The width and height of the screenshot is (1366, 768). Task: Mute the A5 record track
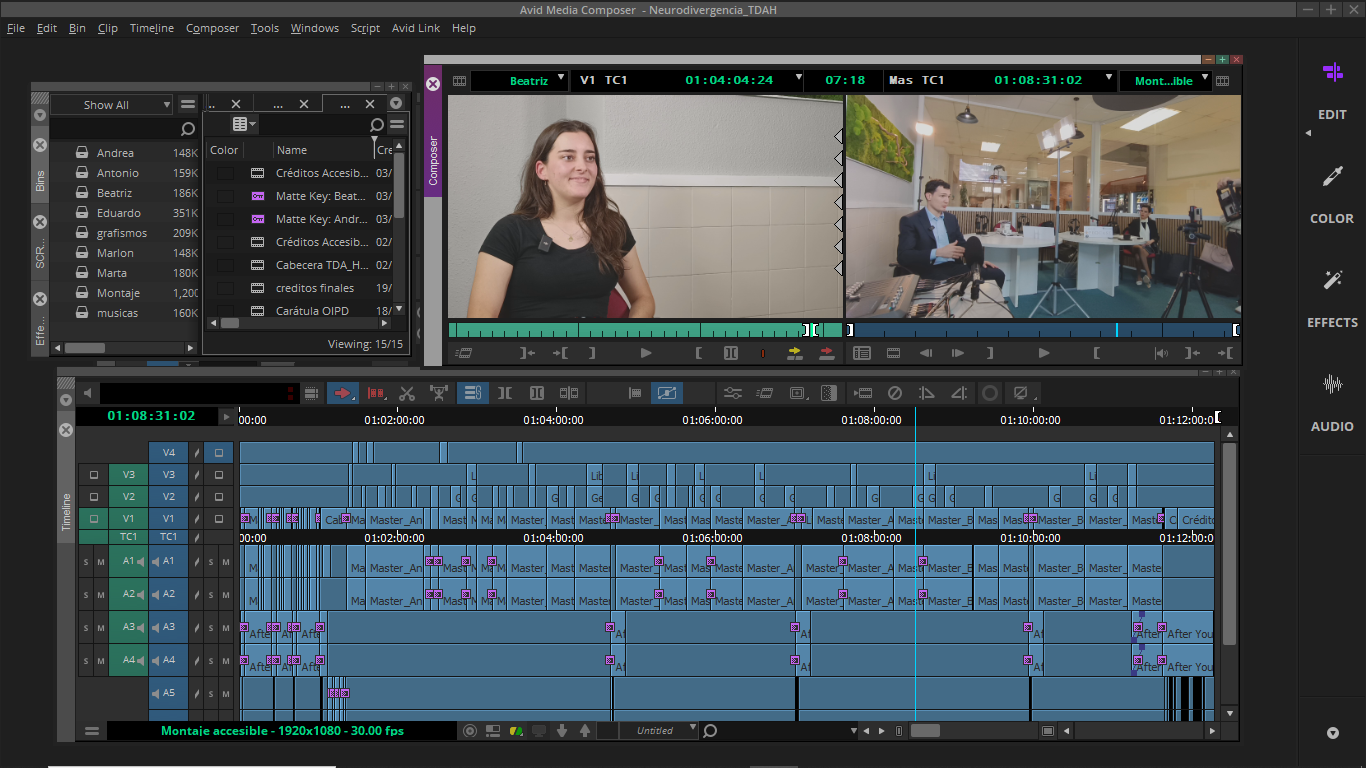(226, 693)
